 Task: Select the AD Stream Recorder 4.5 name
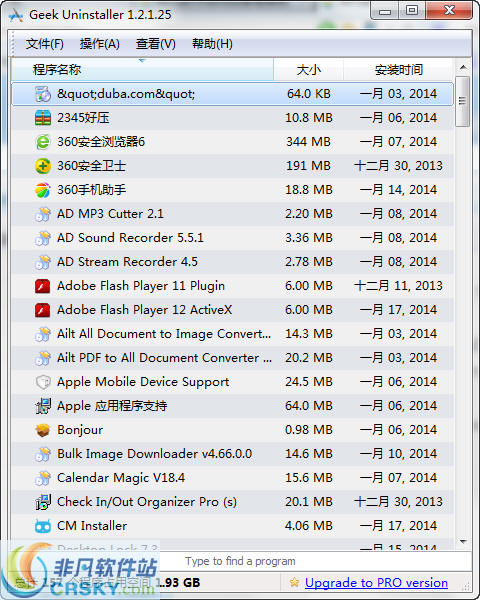tap(127, 262)
